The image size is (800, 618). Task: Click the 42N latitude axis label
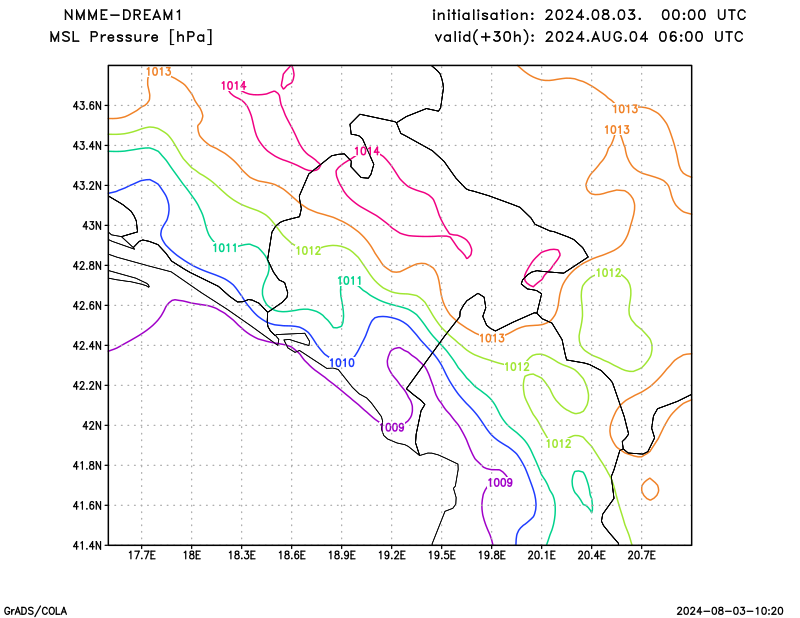[92, 425]
